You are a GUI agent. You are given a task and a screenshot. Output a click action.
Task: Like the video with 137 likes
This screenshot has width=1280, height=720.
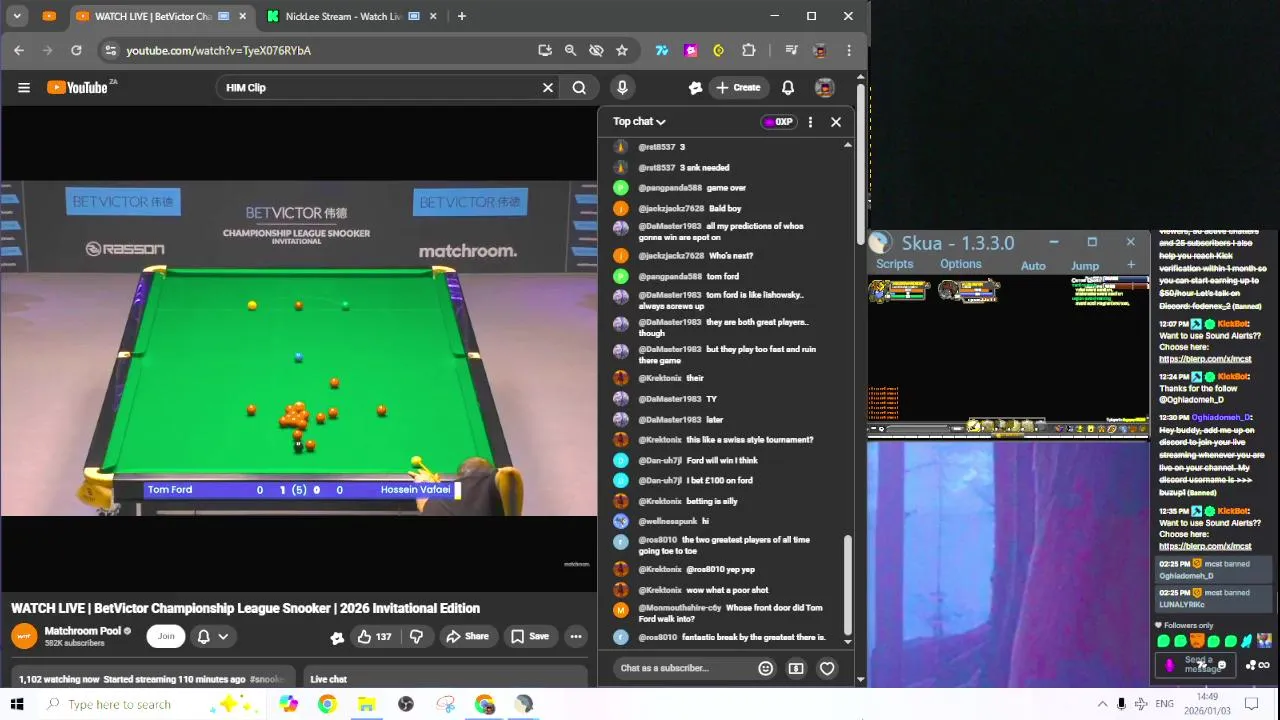tap(376, 636)
